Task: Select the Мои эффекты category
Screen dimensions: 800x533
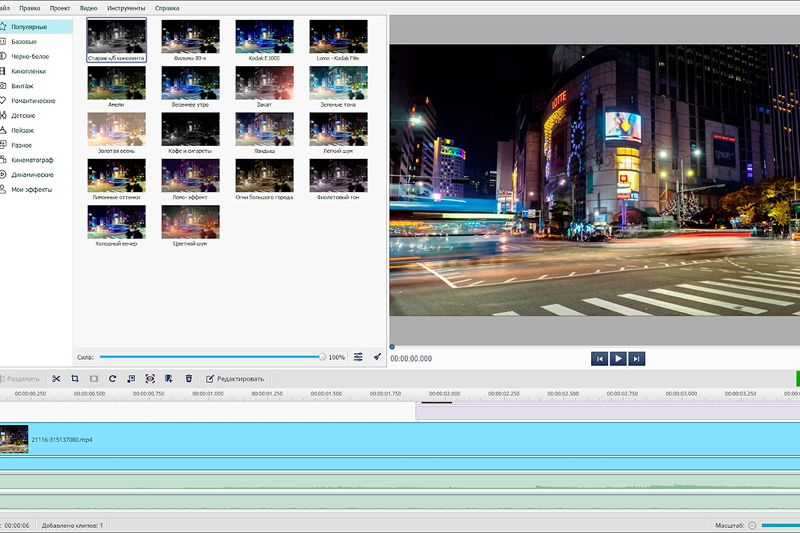Action: point(36,189)
